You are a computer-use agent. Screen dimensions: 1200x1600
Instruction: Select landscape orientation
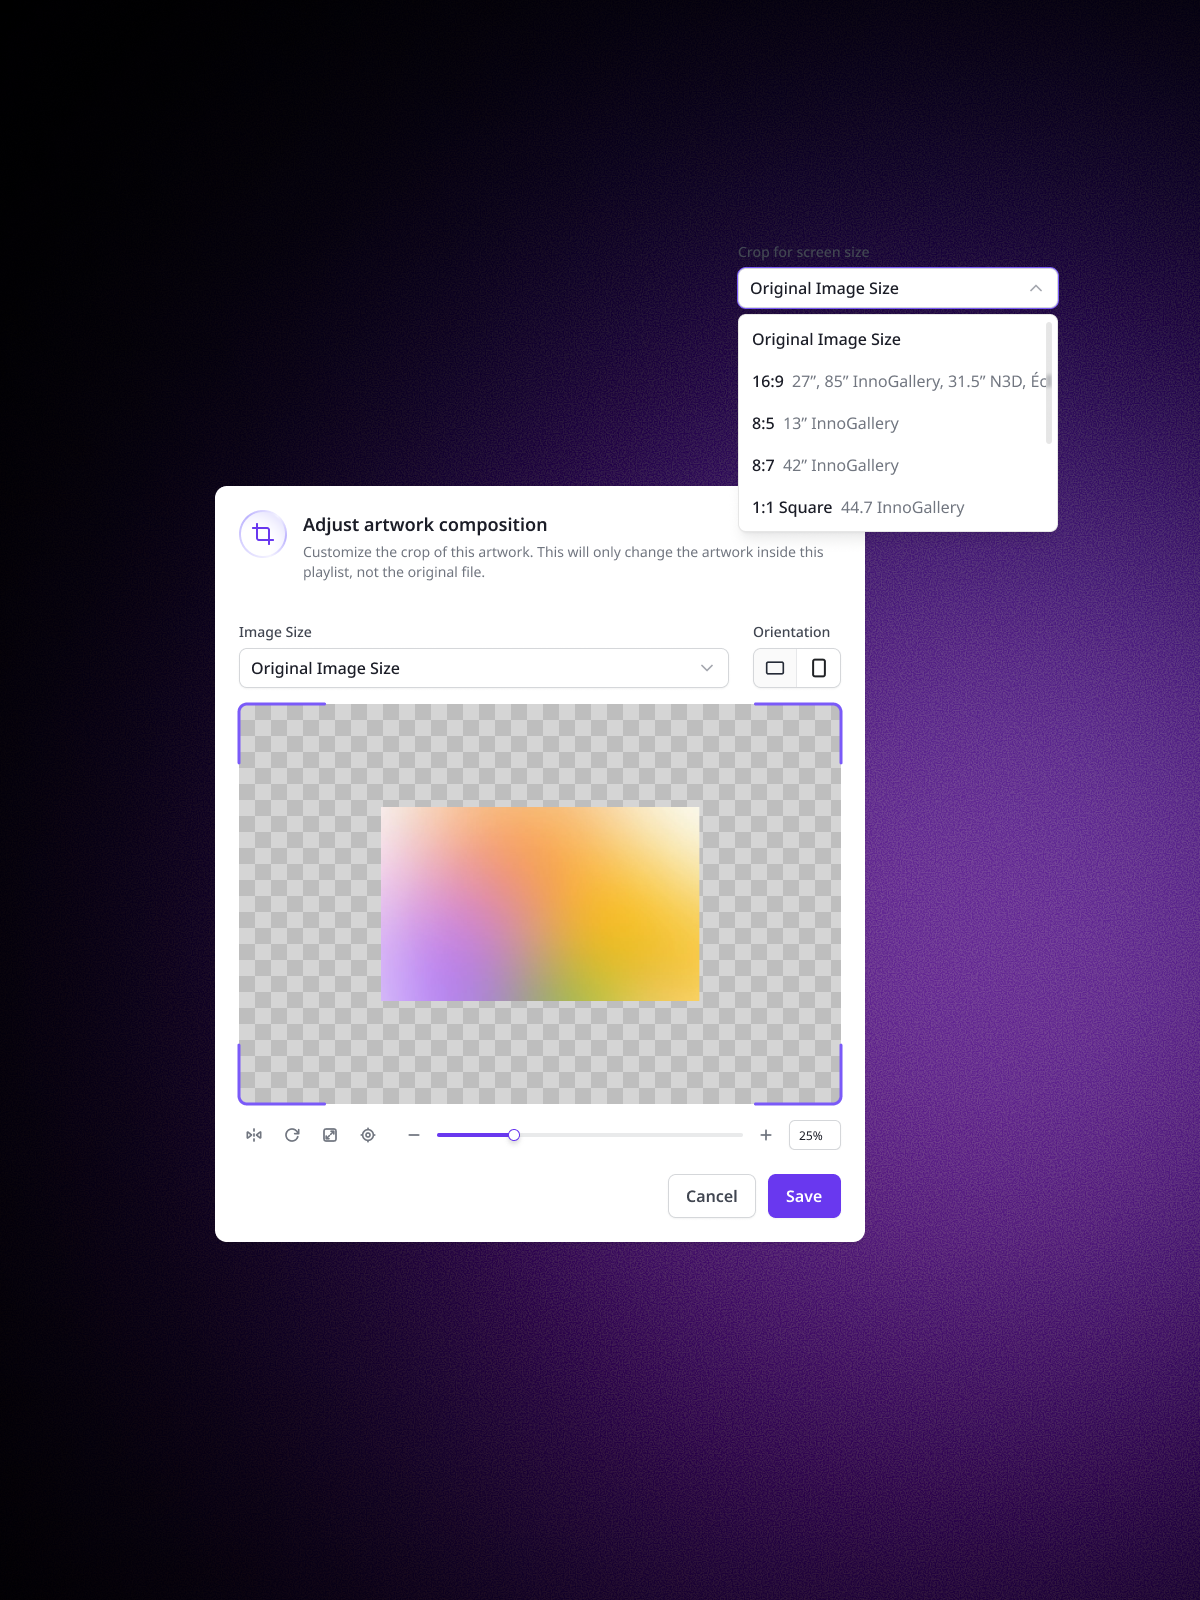(x=775, y=668)
